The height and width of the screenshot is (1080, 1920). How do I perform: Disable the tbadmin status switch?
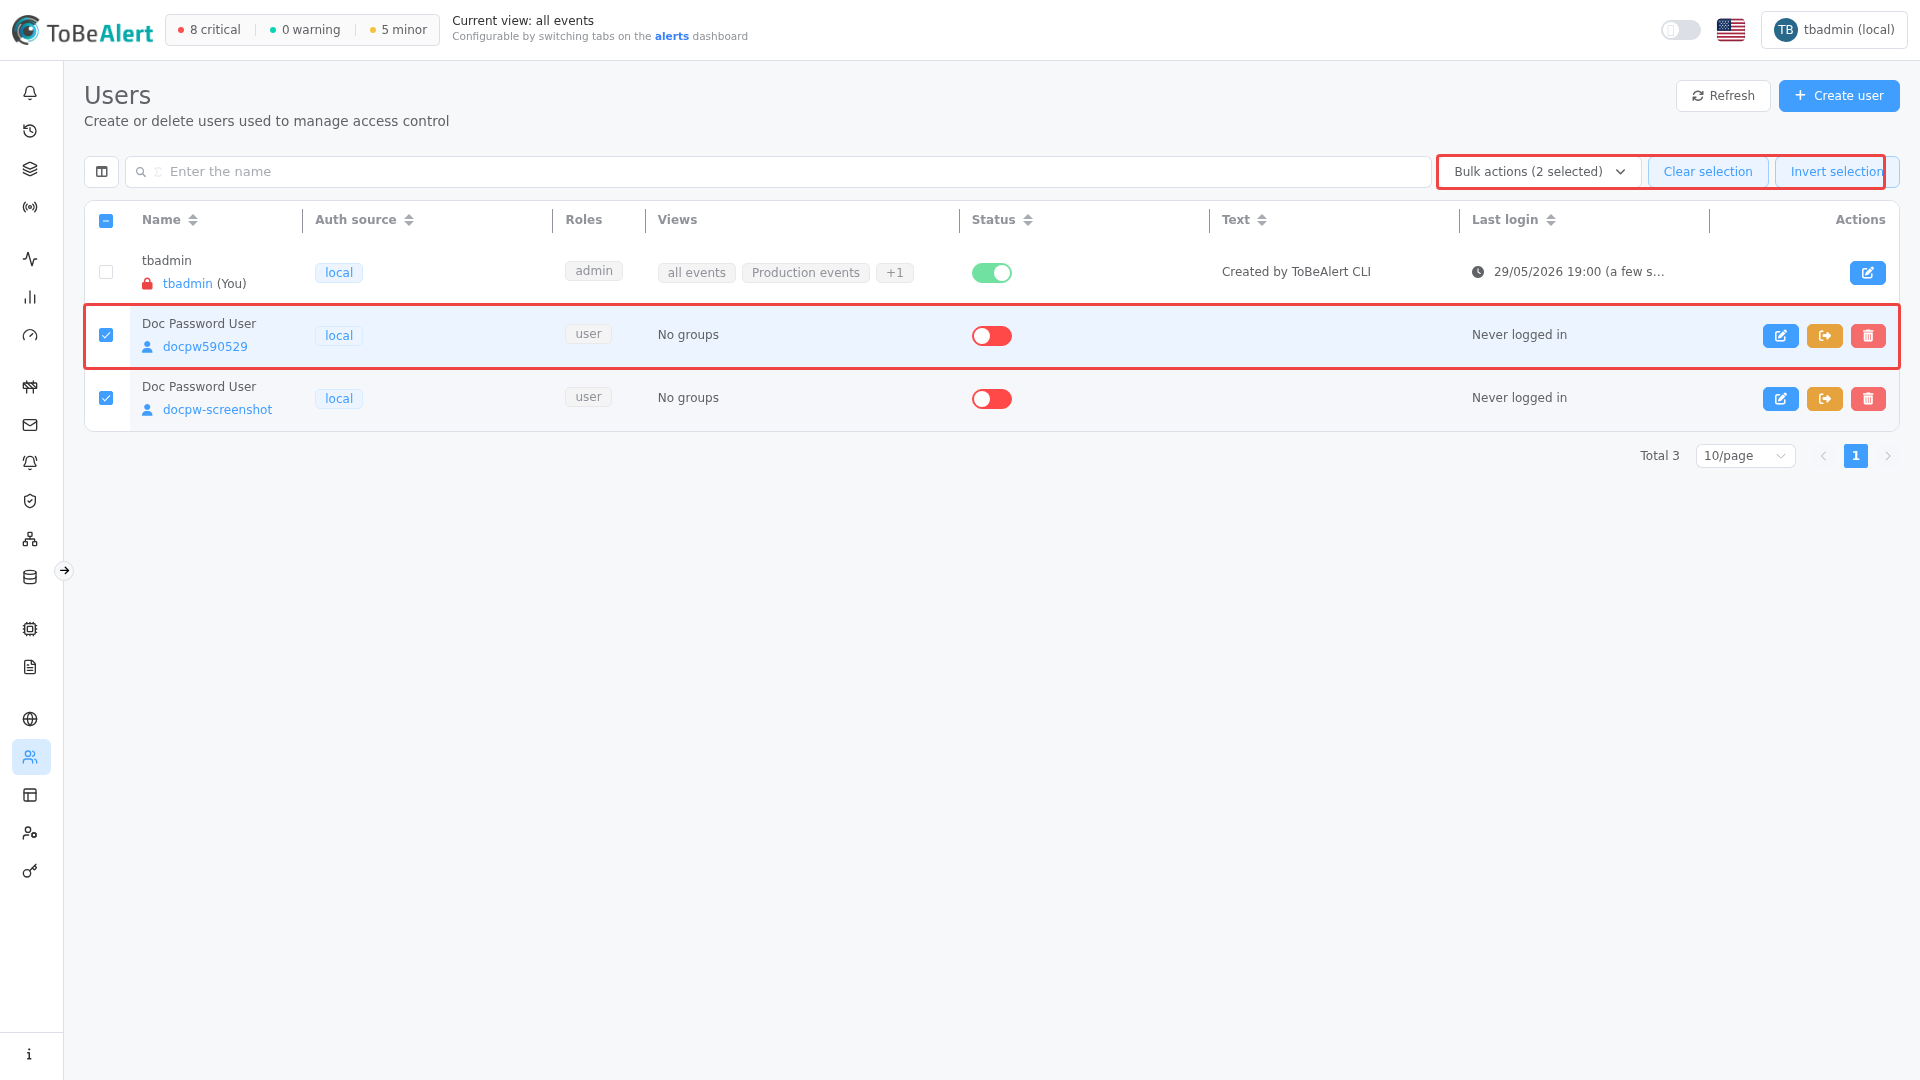point(991,273)
